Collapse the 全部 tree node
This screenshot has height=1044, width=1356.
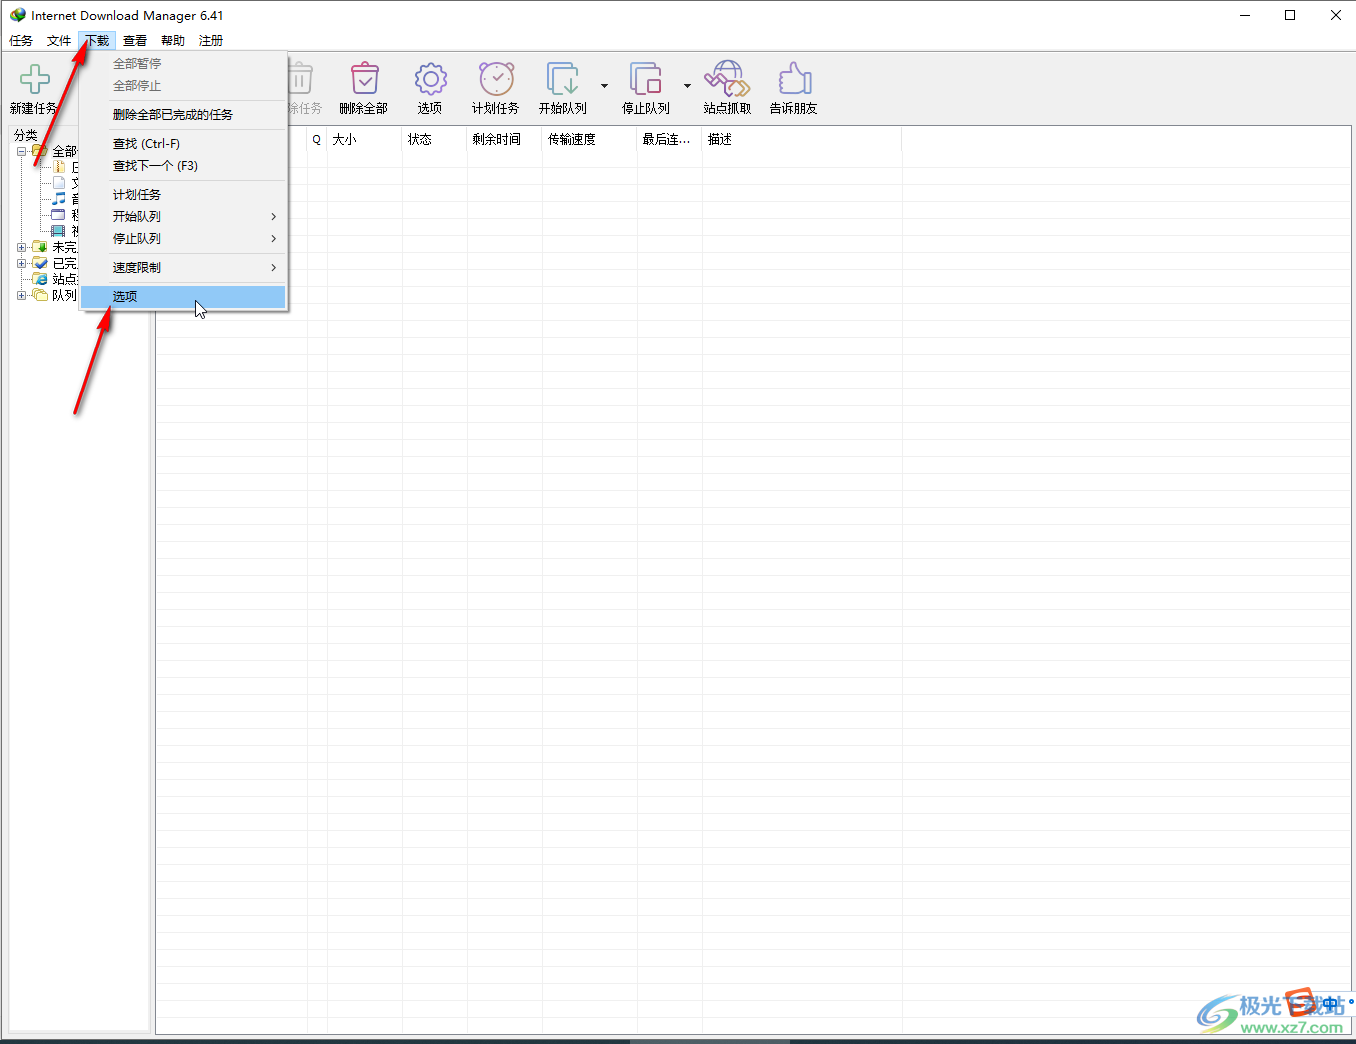point(21,151)
